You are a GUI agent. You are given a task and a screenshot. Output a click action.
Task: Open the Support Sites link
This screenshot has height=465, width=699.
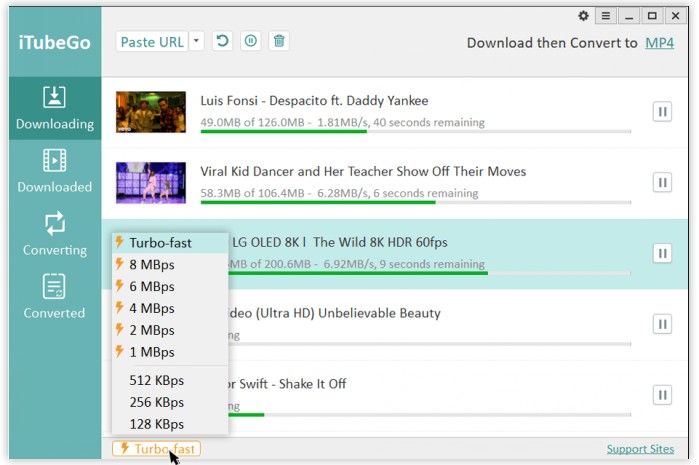(640, 449)
